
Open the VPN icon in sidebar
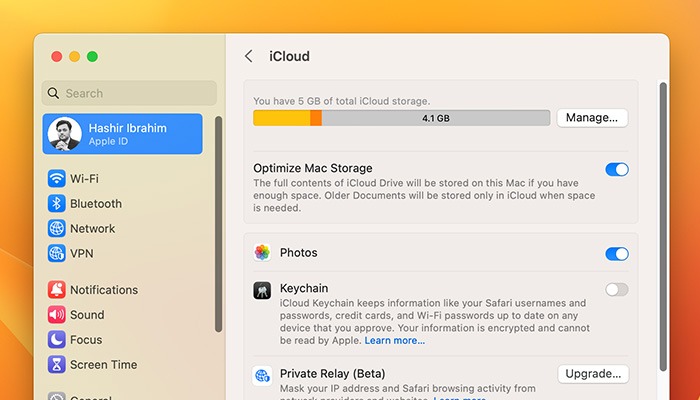(x=57, y=254)
